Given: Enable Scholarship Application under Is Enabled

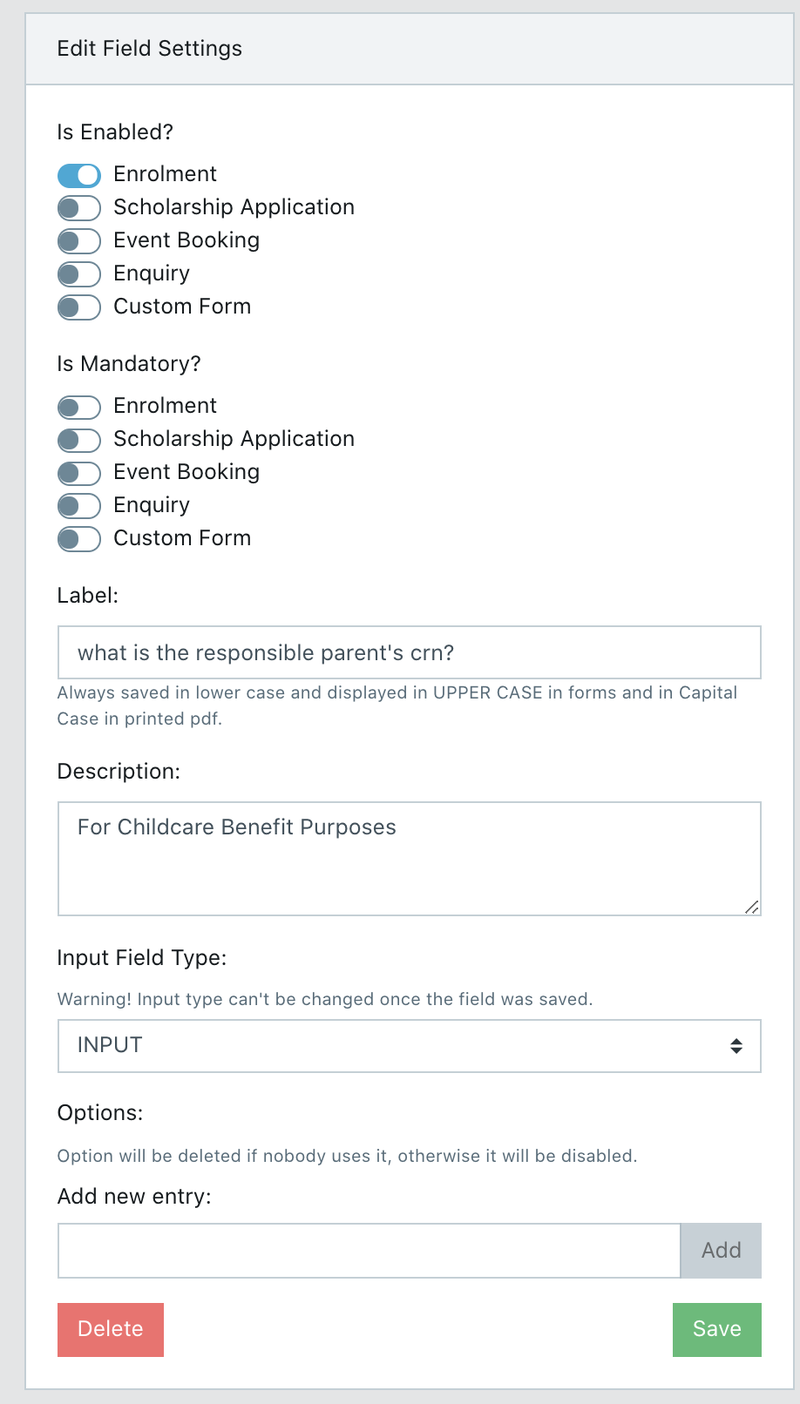Looking at the screenshot, I should [79, 208].
